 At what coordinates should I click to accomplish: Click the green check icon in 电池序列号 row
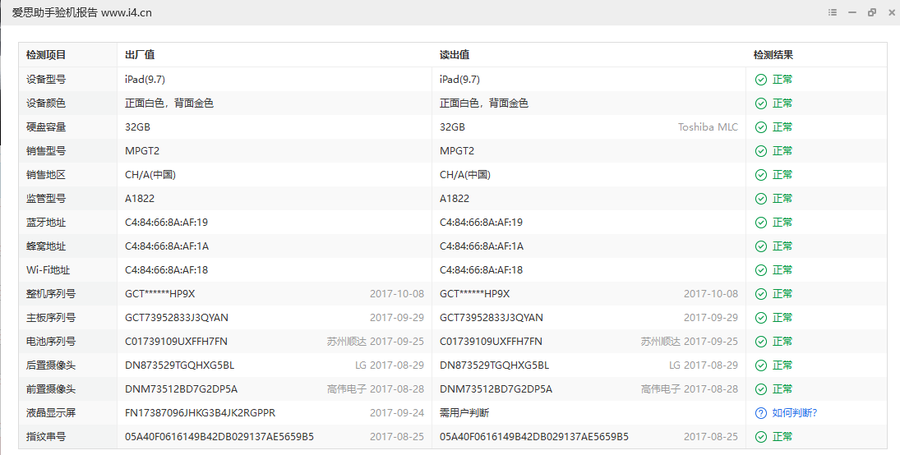click(x=761, y=341)
